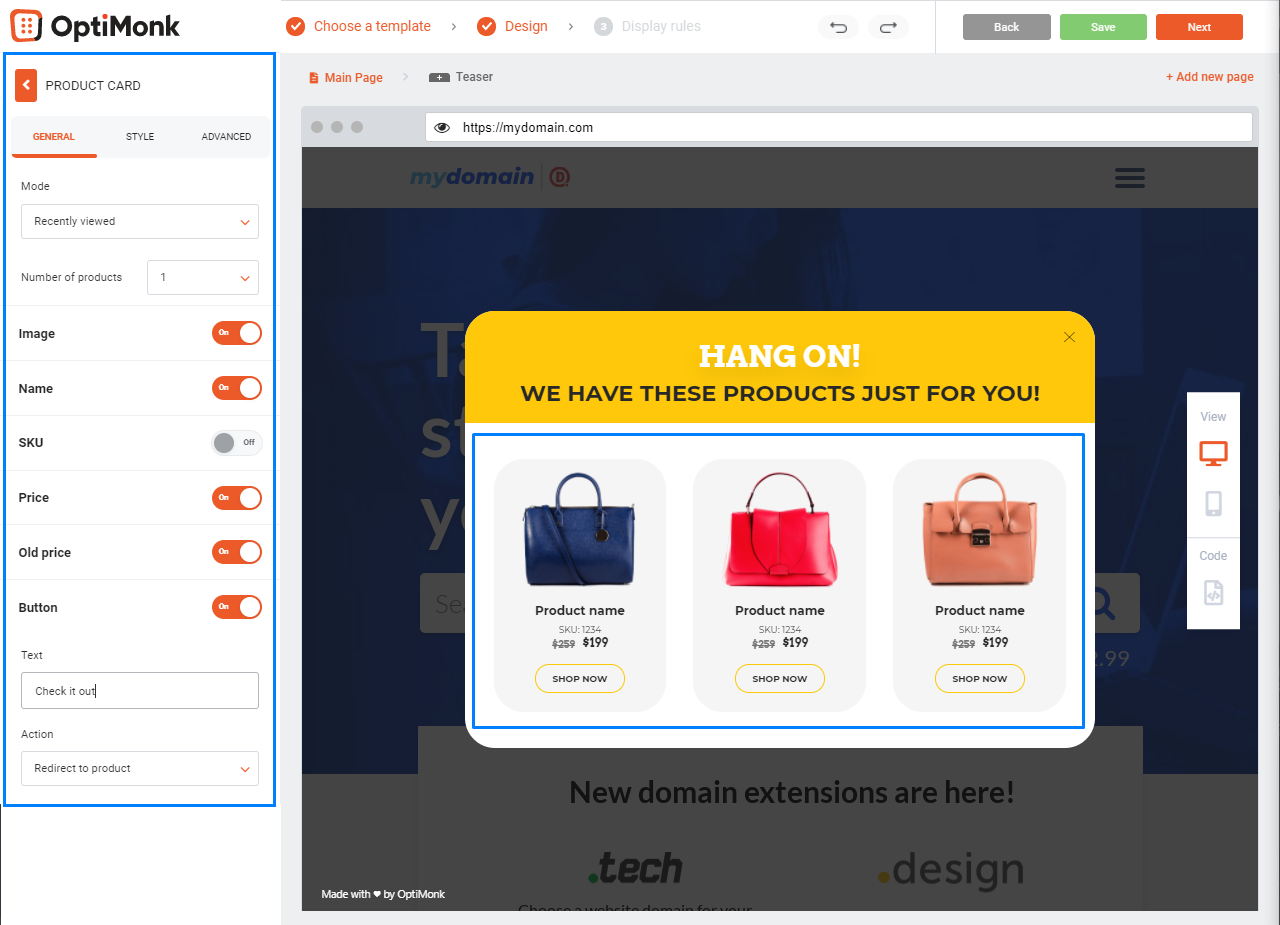
Task: Select the peach handbag product image
Action: click(x=980, y=529)
